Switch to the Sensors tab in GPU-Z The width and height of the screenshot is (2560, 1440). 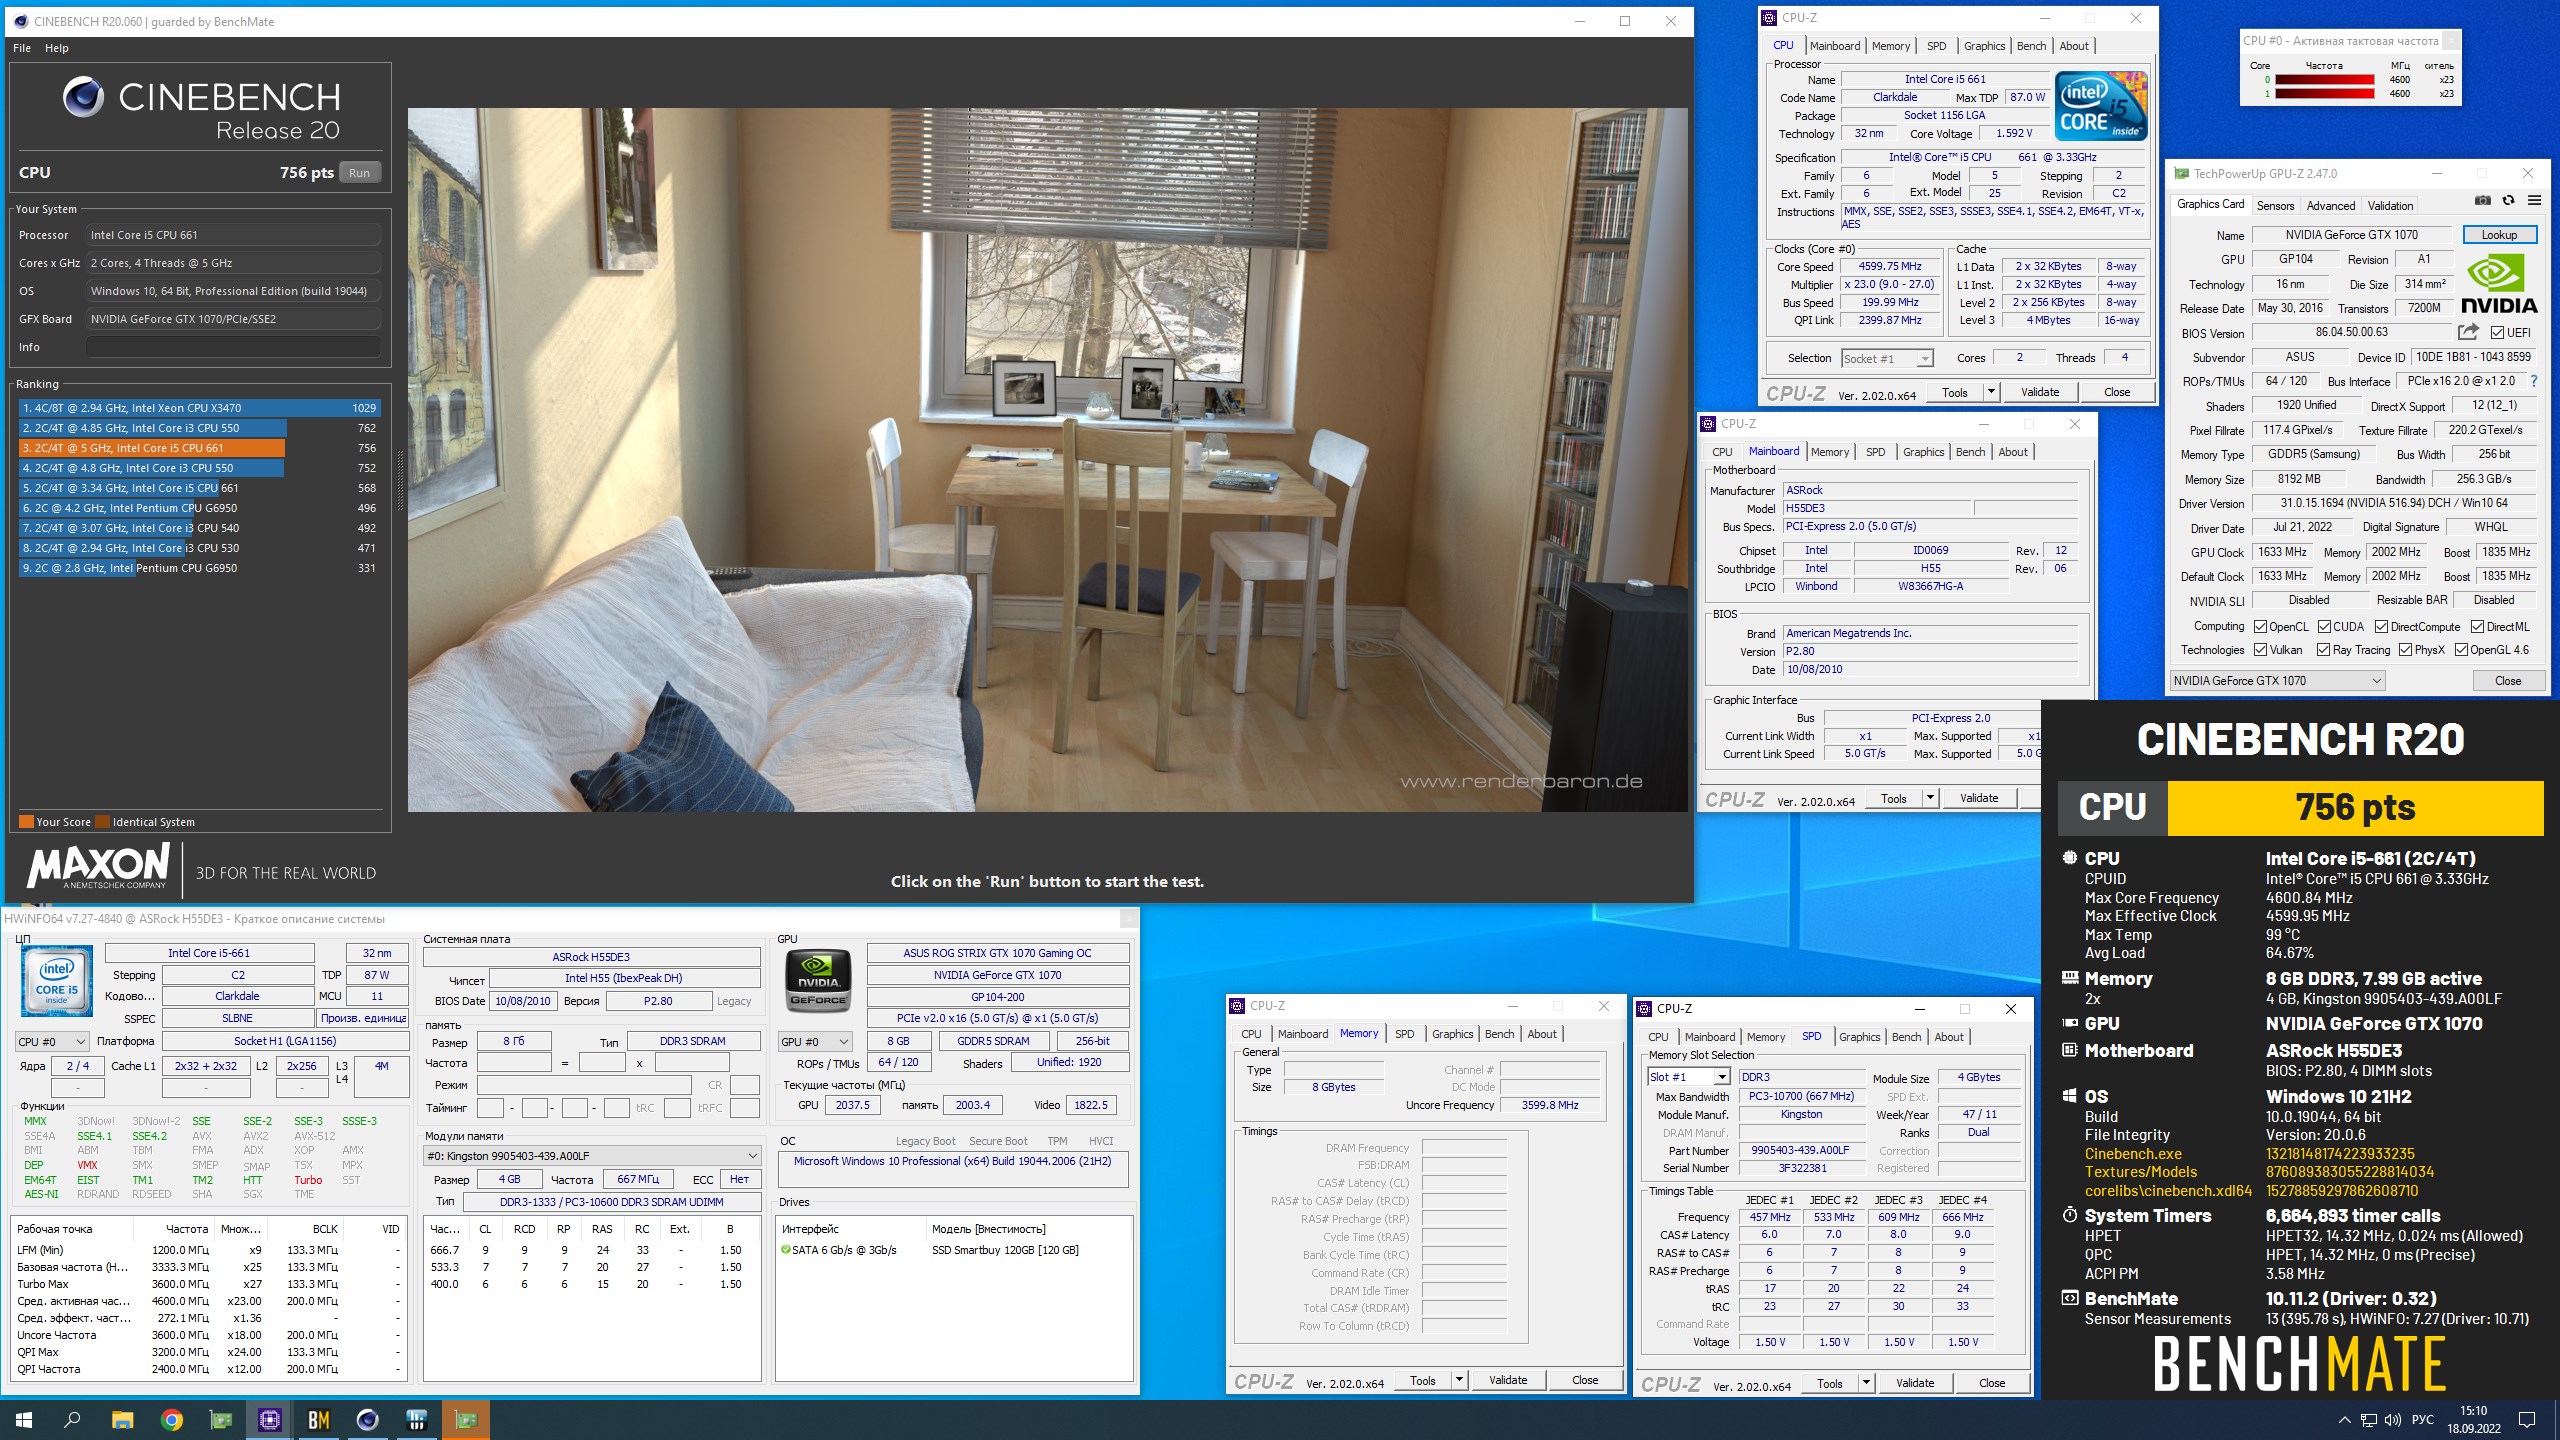[x=2275, y=205]
